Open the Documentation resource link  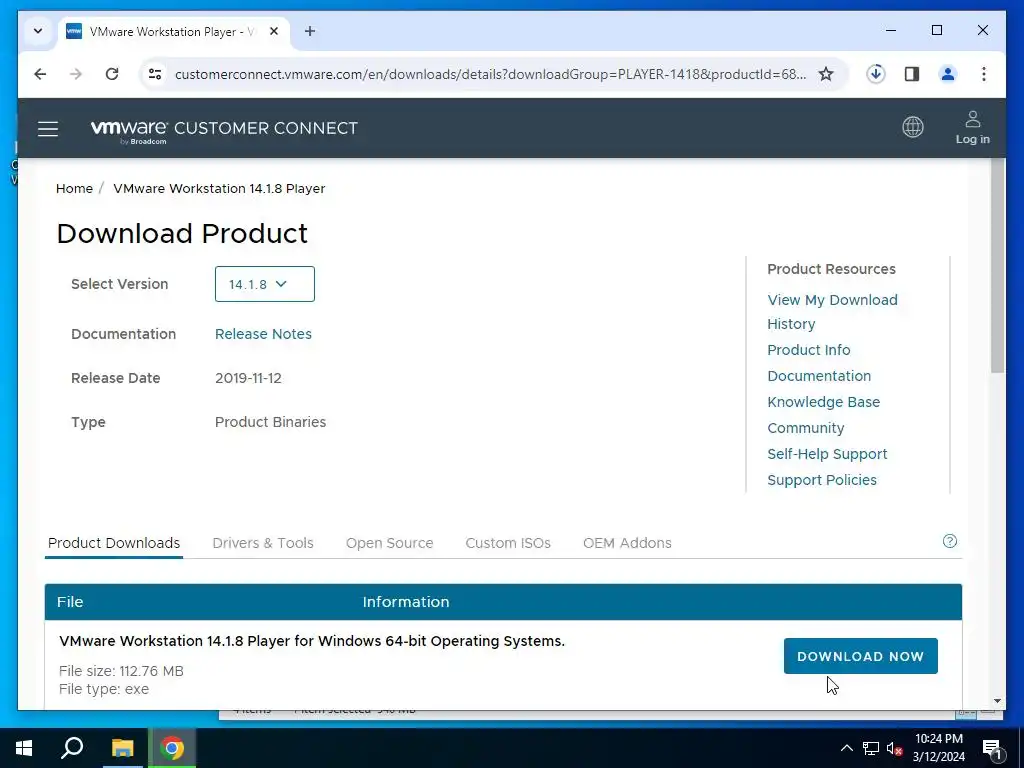[819, 376]
